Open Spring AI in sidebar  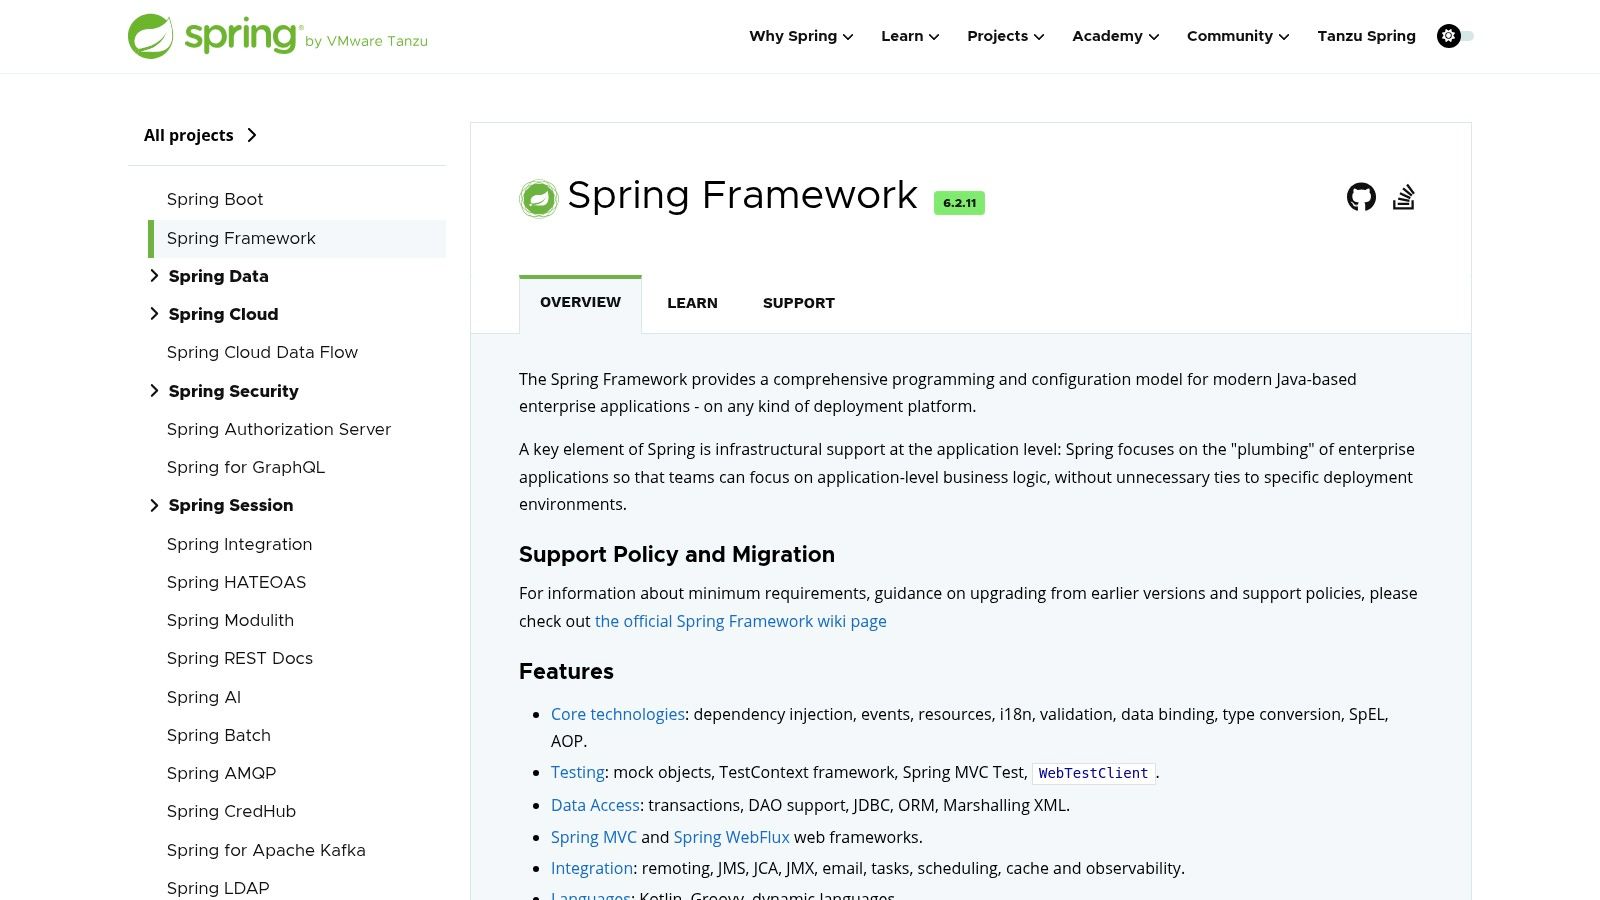(x=204, y=697)
